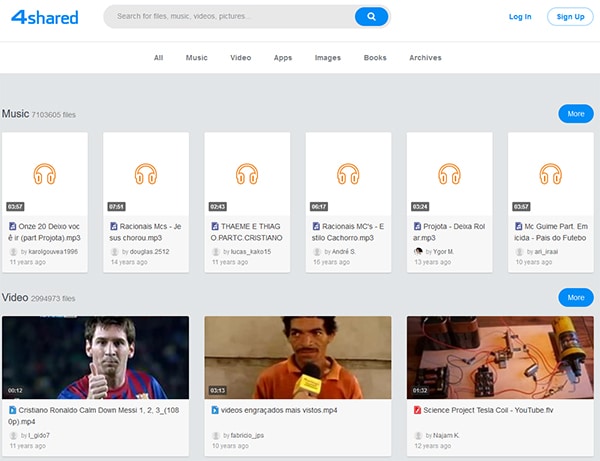
Task: Select the Archives category tab
Action: 425,58
